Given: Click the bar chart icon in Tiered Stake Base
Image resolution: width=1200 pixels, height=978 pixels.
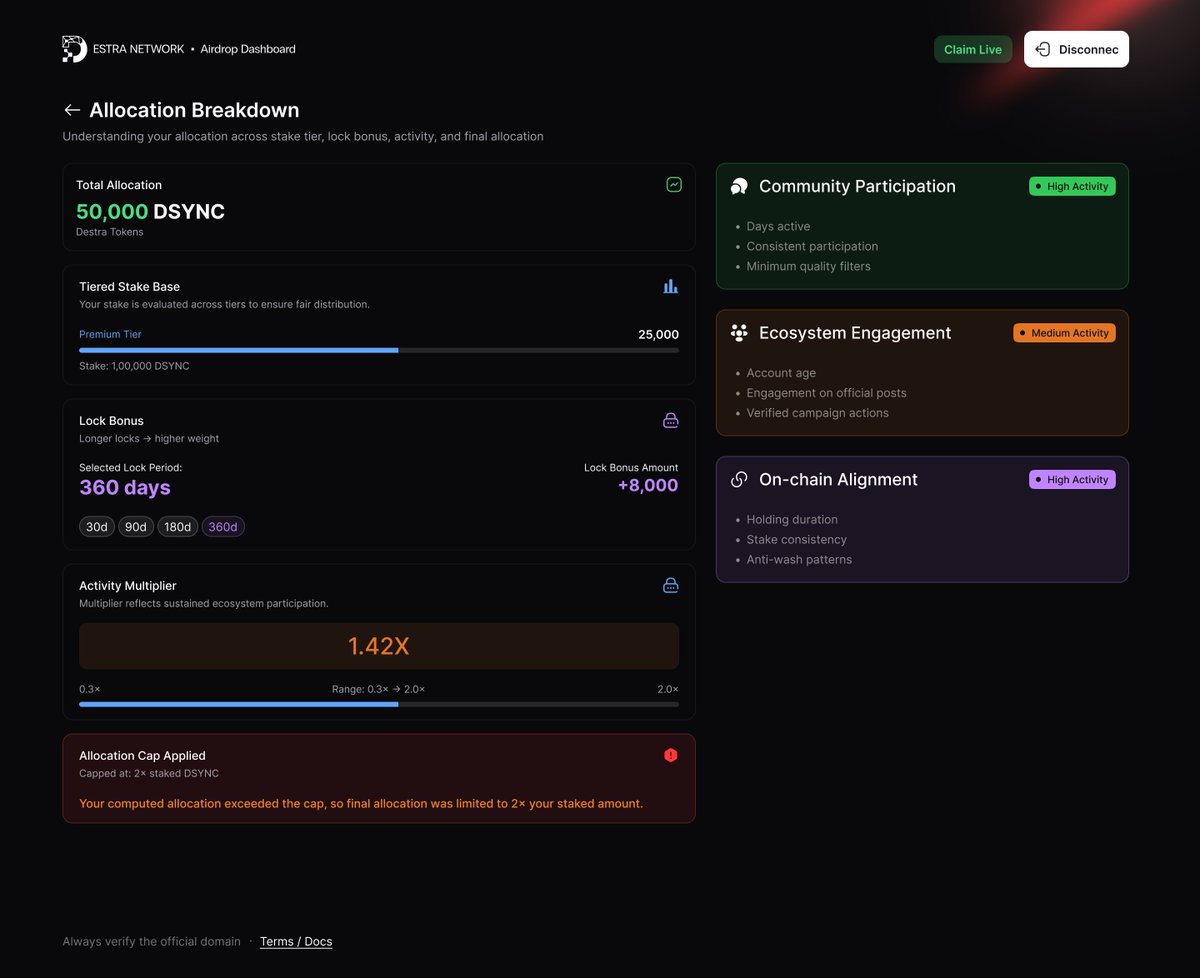Looking at the screenshot, I should 671,286.
